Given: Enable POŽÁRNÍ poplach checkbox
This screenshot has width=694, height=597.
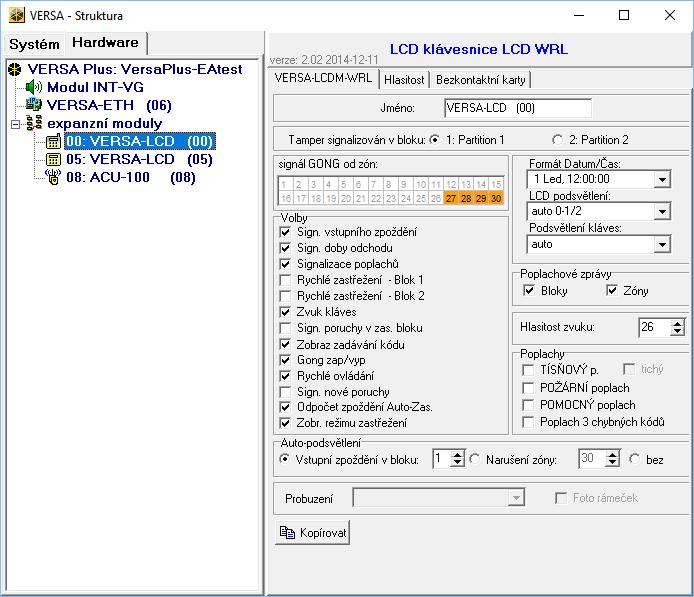Looking at the screenshot, I should tap(528, 388).
